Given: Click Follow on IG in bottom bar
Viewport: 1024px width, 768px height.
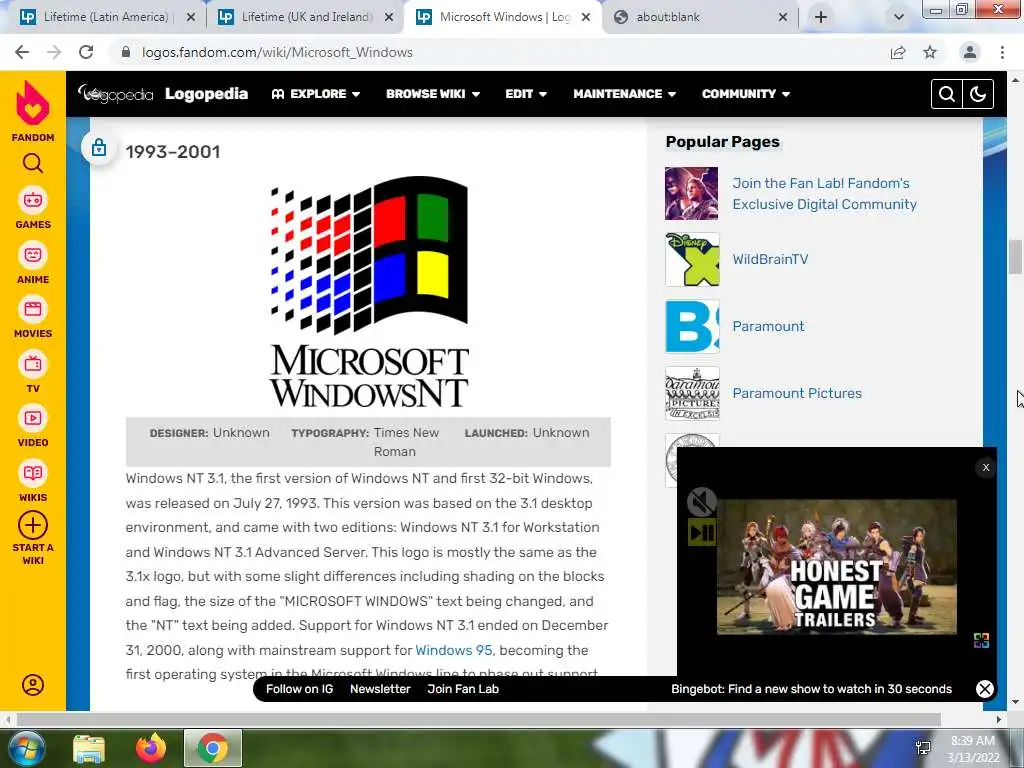Looking at the screenshot, I should coord(299,689).
